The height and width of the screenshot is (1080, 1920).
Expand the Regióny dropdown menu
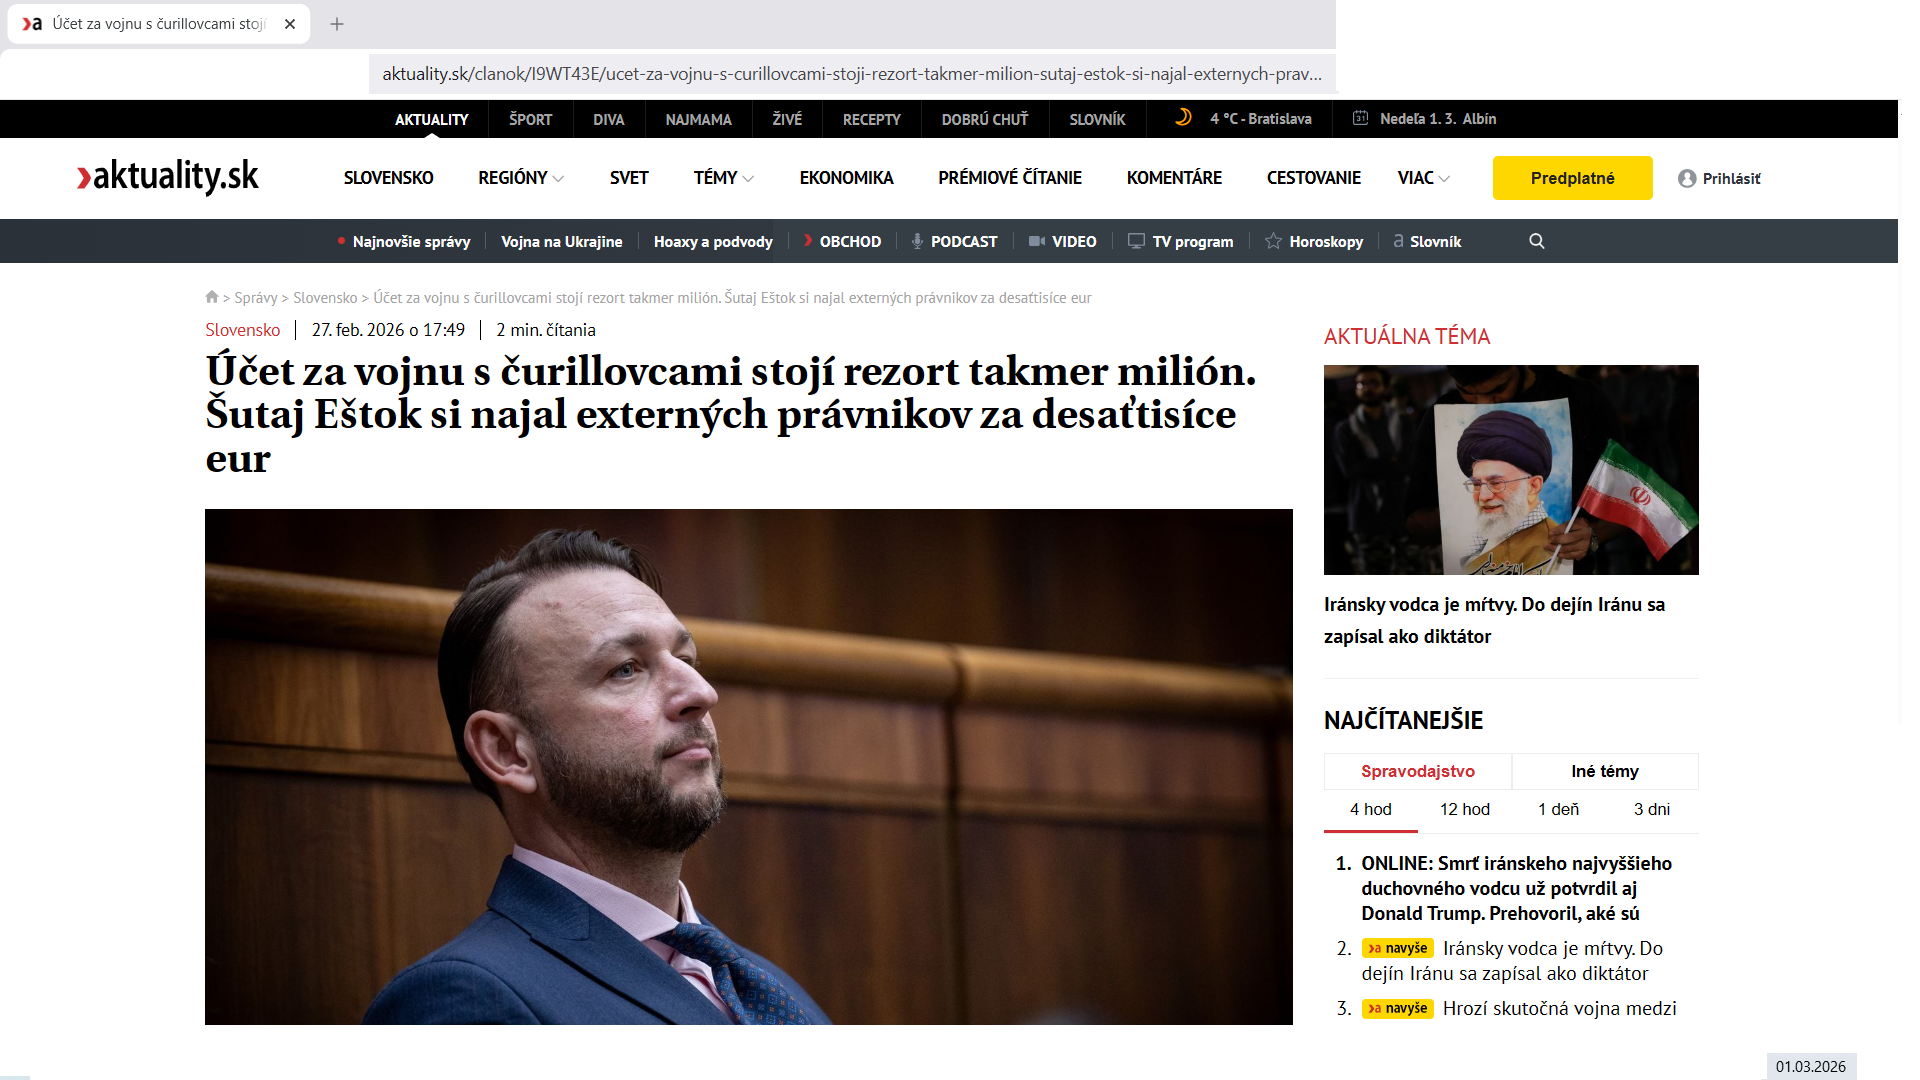[521, 178]
